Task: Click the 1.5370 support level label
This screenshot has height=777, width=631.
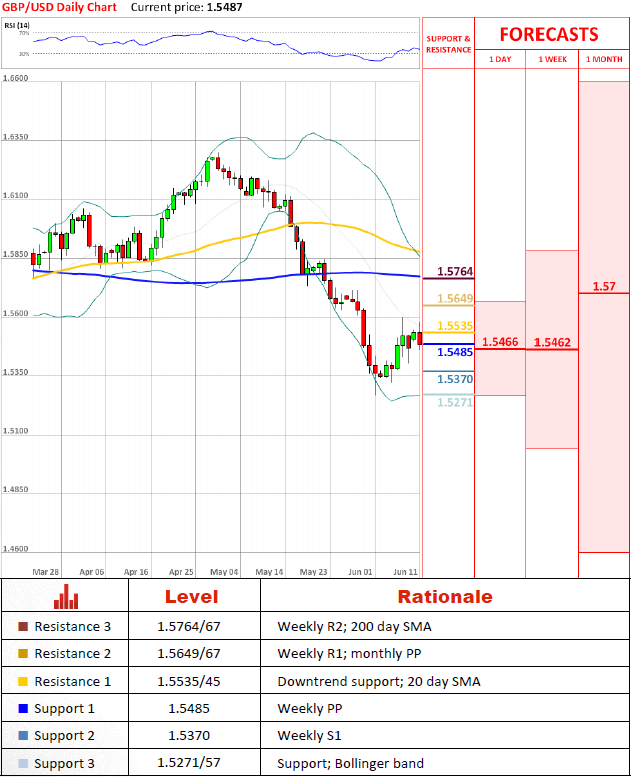Action: click(x=455, y=379)
